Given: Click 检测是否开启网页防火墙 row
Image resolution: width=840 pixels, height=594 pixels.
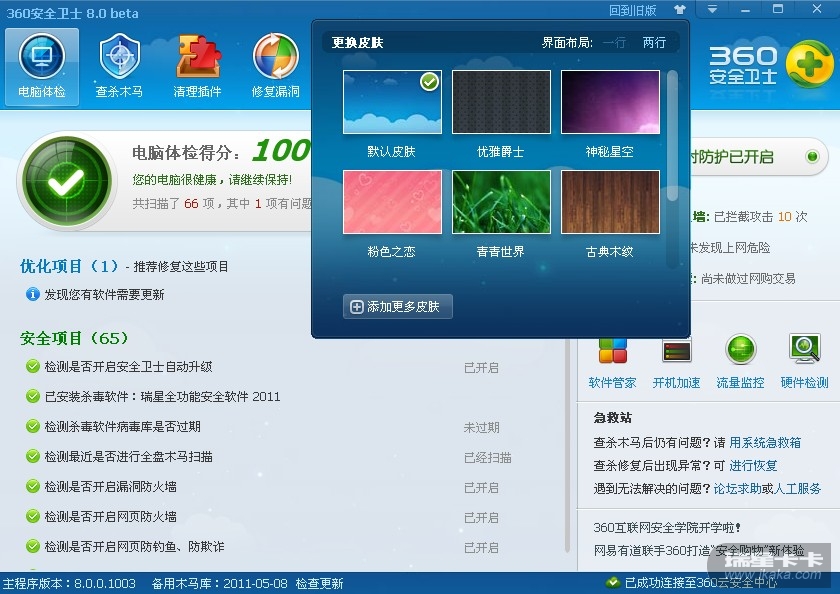Looking at the screenshot, I should (x=262, y=517).
